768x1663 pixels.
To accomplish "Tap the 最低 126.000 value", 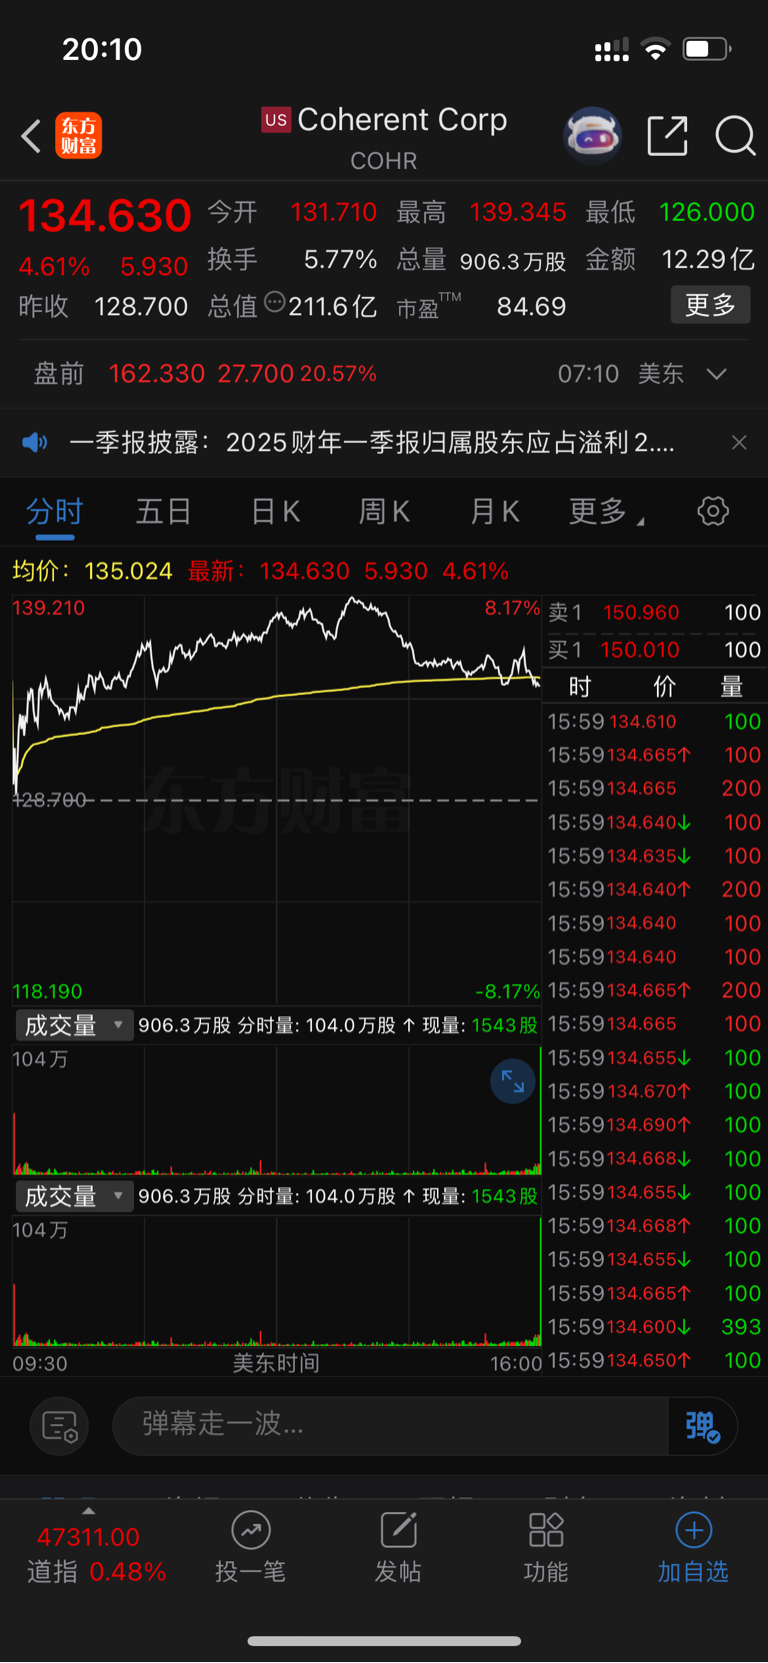I will pos(707,212).
